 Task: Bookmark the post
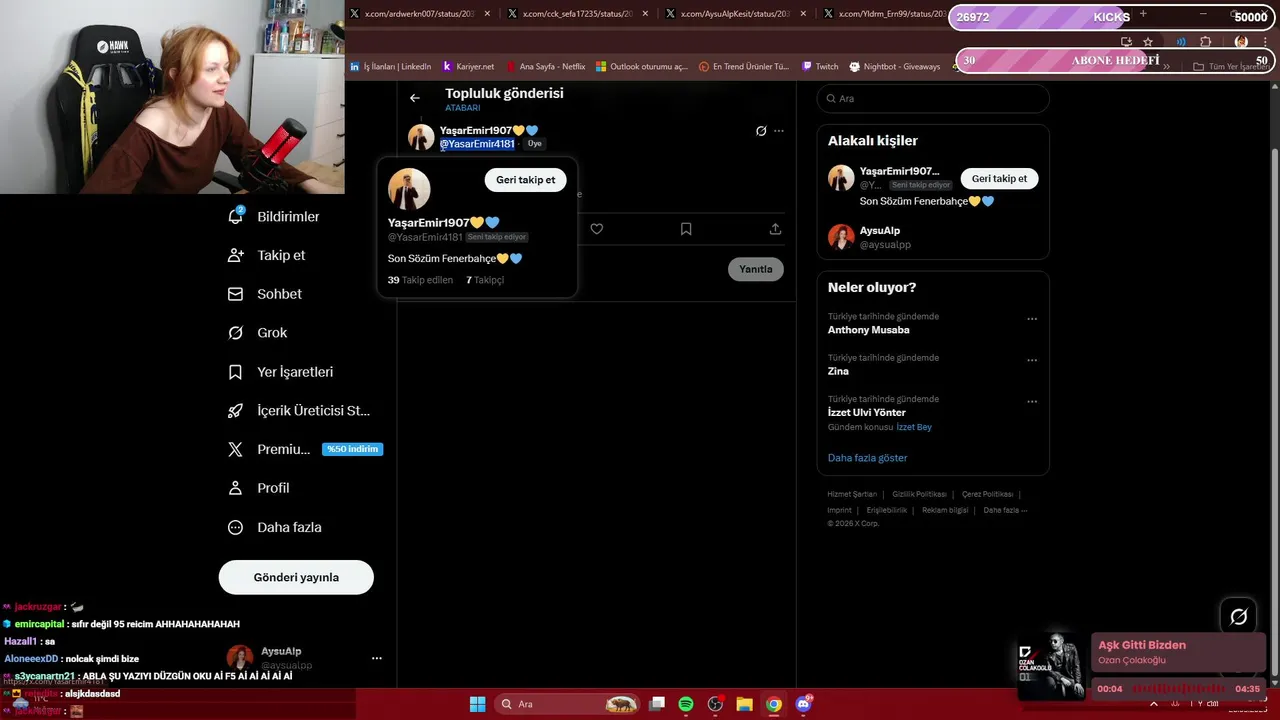tap(686, 229)
